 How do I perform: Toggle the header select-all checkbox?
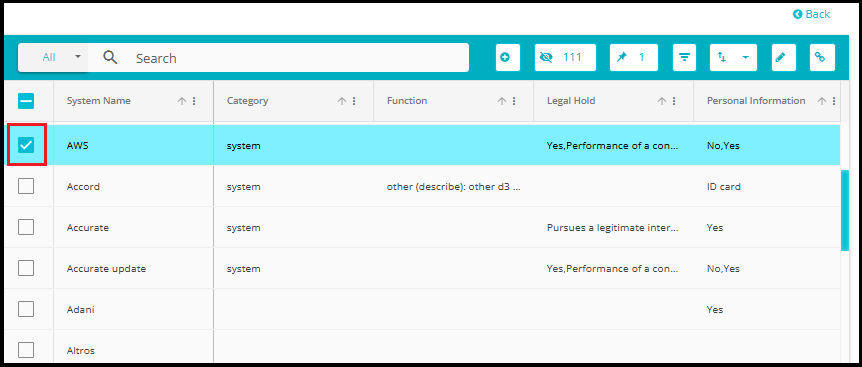coord(26,101)
